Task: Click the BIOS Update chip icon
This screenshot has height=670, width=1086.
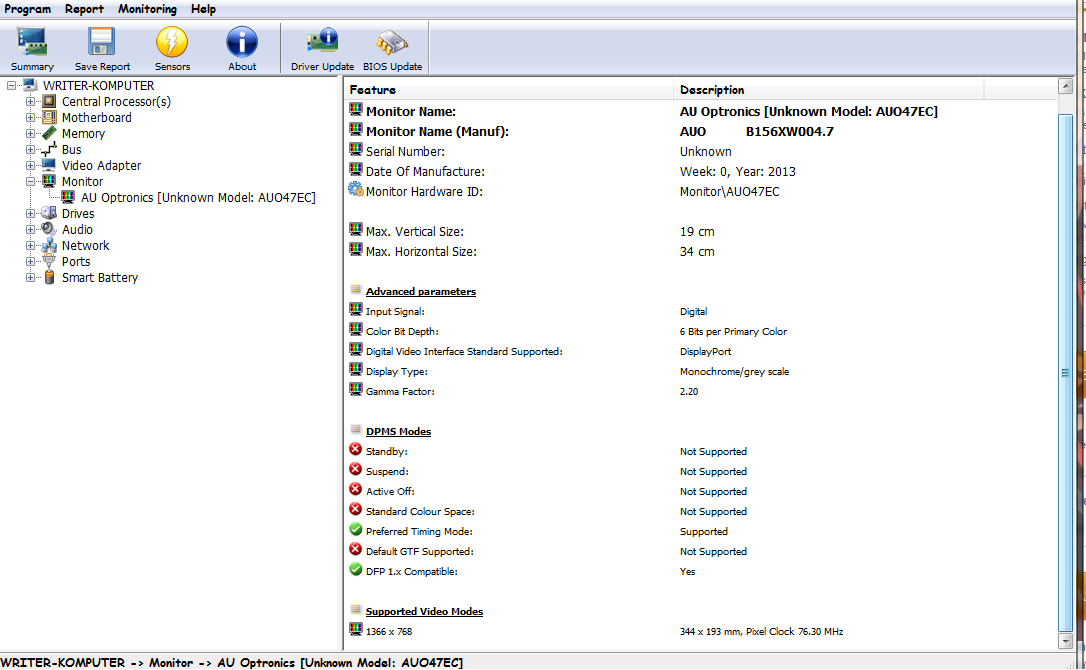Action: point(392,48)
